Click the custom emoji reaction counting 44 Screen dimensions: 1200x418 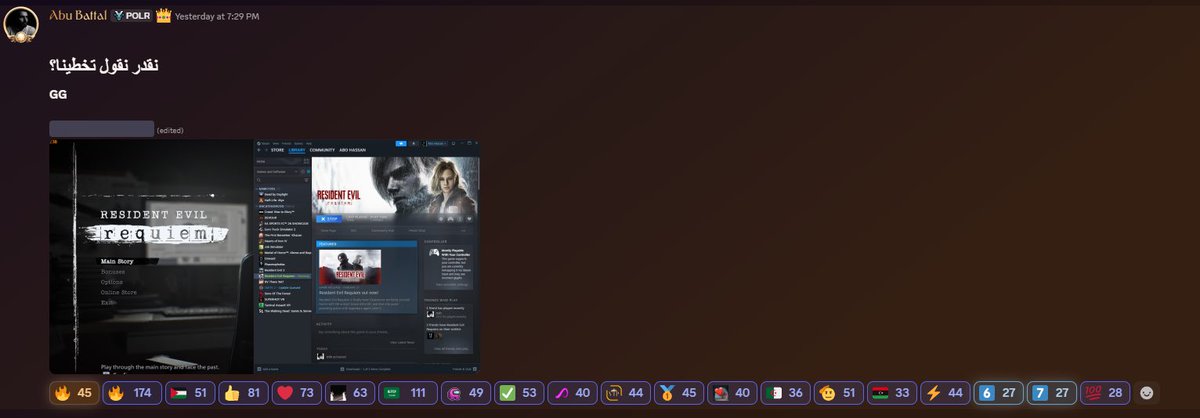(x=626, y=393)
